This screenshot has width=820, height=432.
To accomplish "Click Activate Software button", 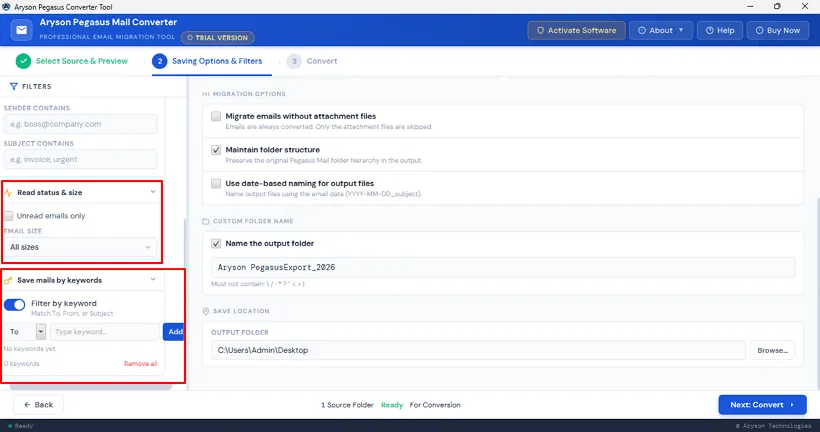I will [x=576, y=30].
